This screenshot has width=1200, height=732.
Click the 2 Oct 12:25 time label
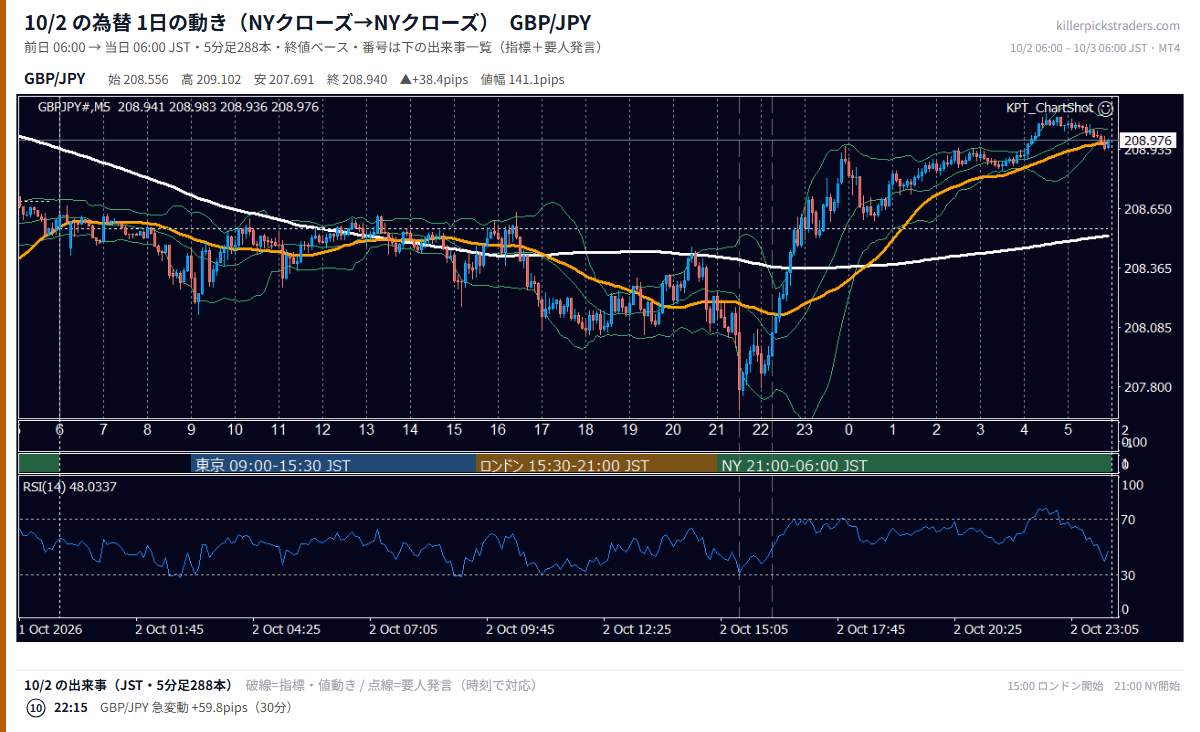(638, 629)
